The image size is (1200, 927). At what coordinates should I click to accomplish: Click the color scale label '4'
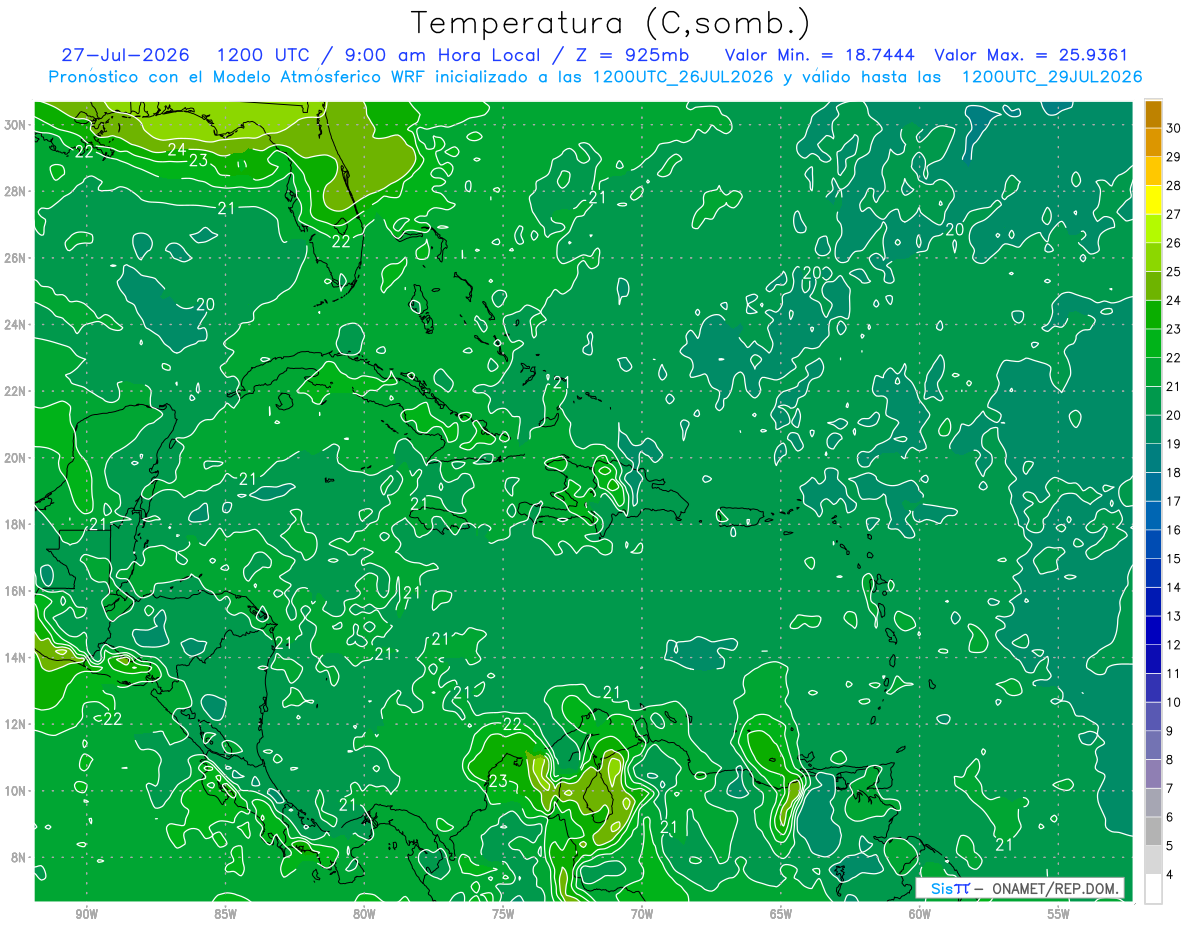[x=1170, y=874]
